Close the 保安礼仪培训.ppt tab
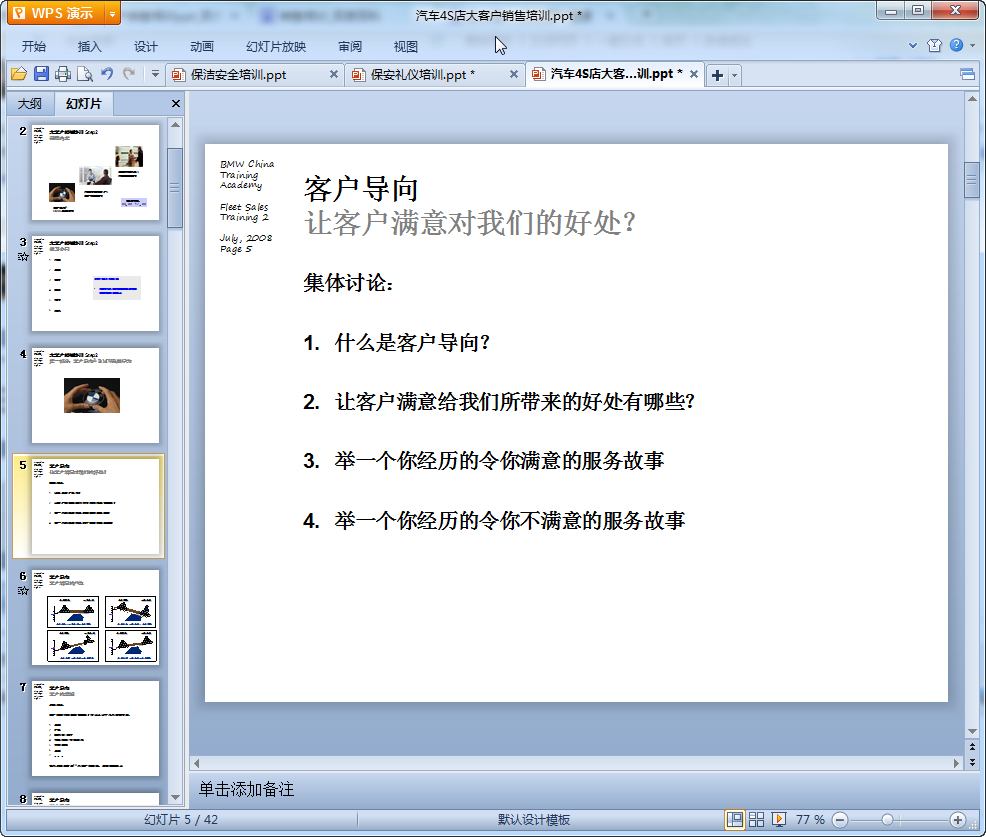986x837 pixels. click(514, 74)
